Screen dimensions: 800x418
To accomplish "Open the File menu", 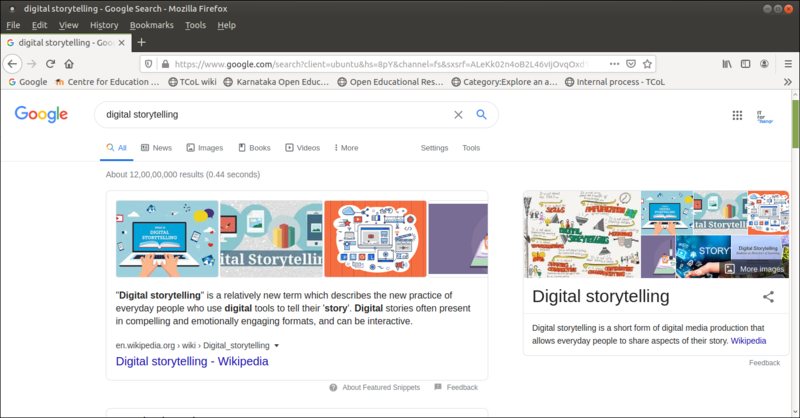I will (13, 25).
